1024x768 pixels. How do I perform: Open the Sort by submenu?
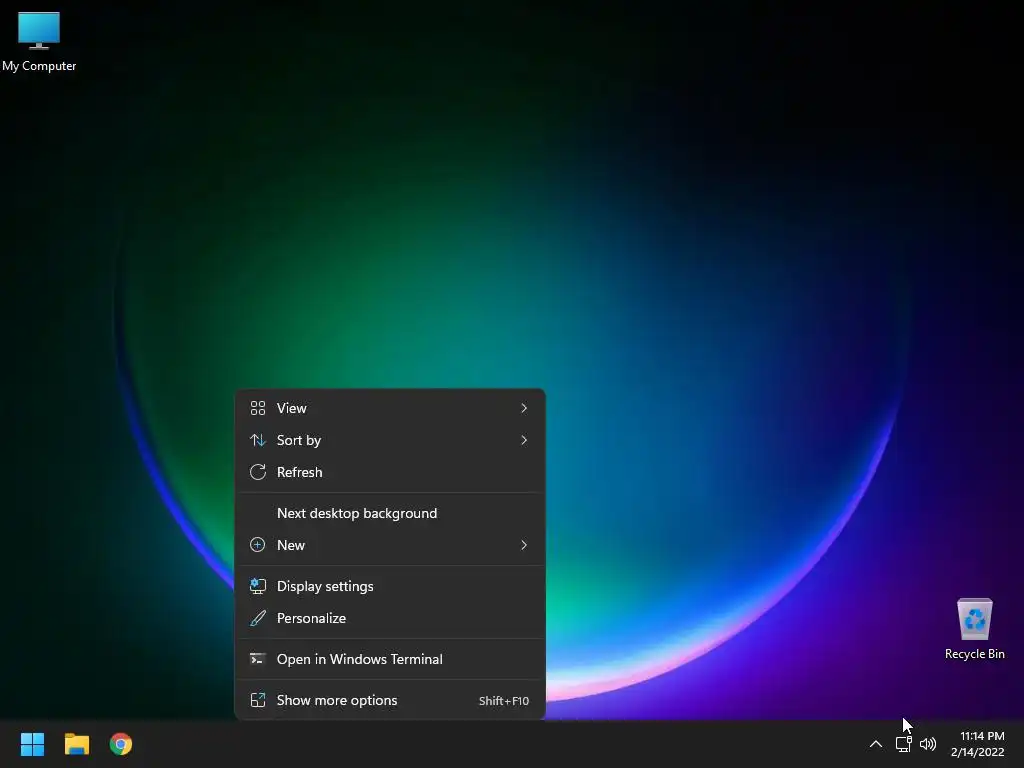[x=390, y=440]
